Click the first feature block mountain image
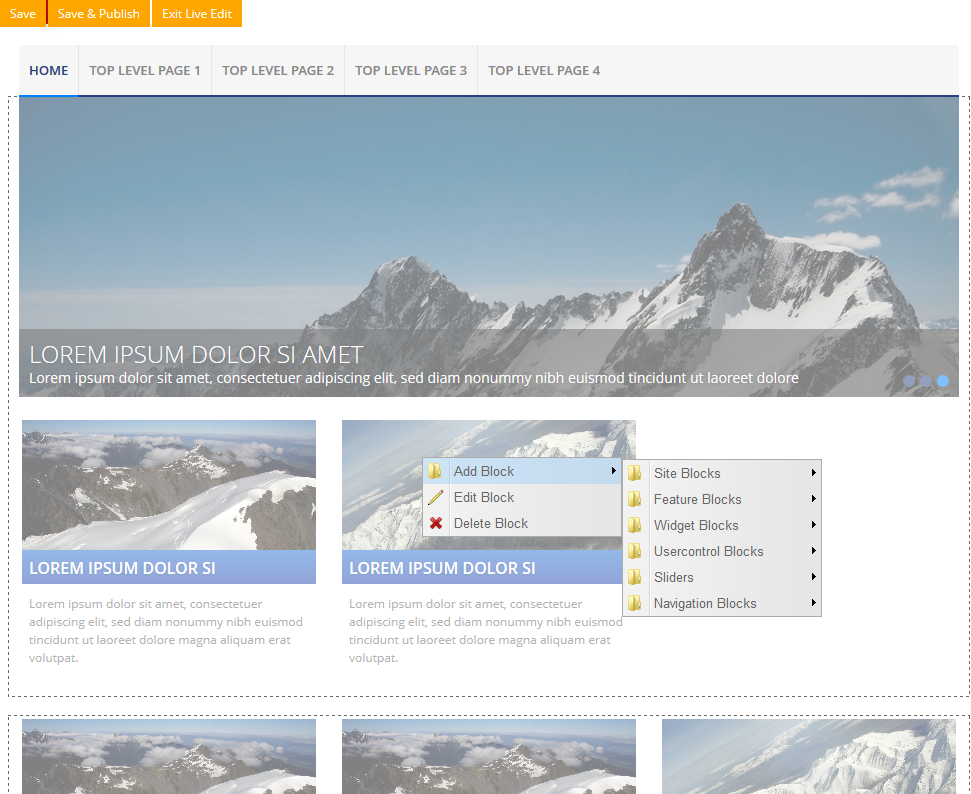The width and height of the screenshot is (971, 794). 169,485
